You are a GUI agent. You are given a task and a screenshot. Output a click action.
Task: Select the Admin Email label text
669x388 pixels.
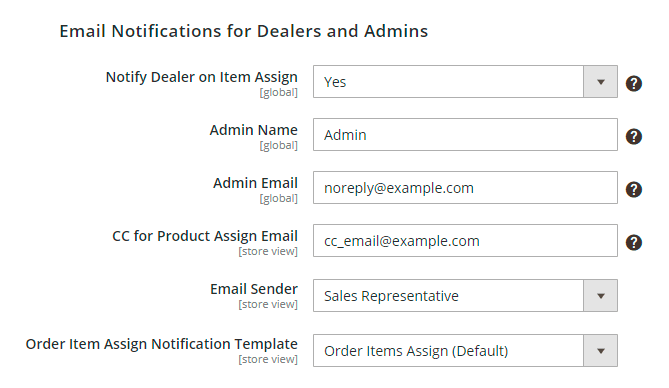point(255,183)
